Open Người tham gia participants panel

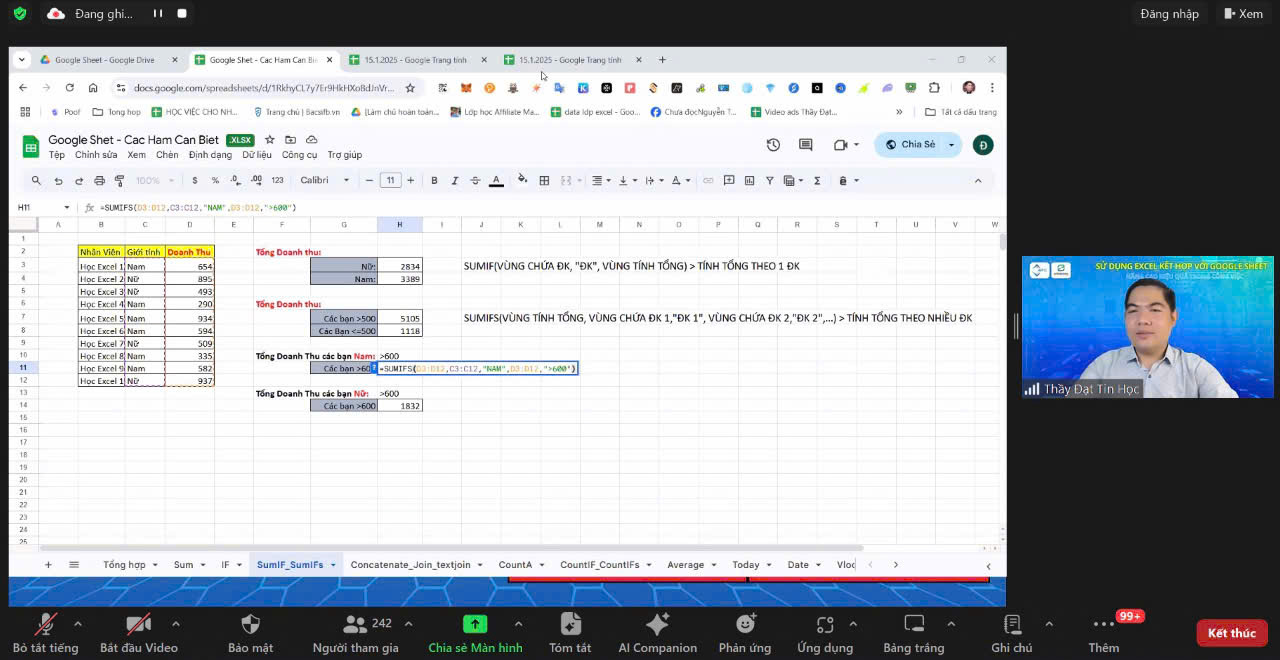[x=355, y=634]
